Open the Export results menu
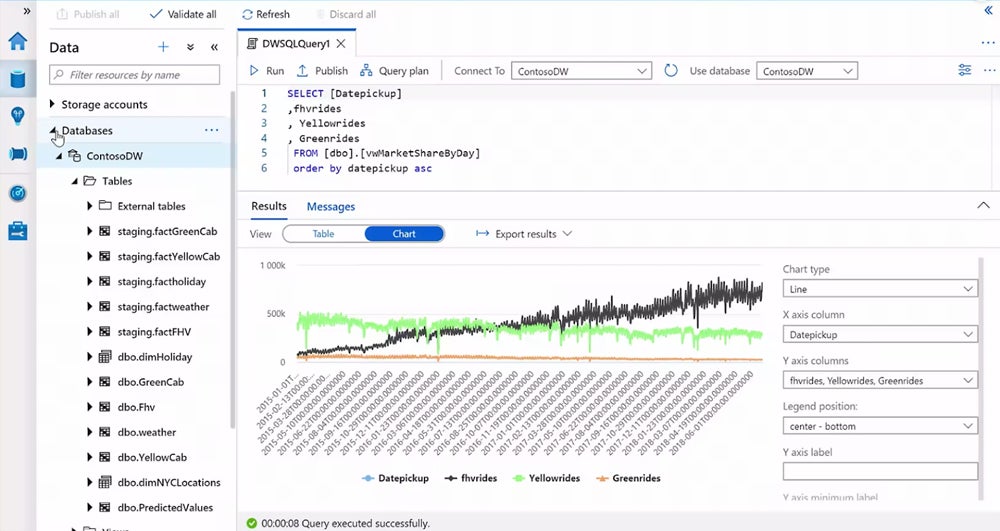Image resolution: width=1000 pixels, height=531 pixels. pos(524,234)
